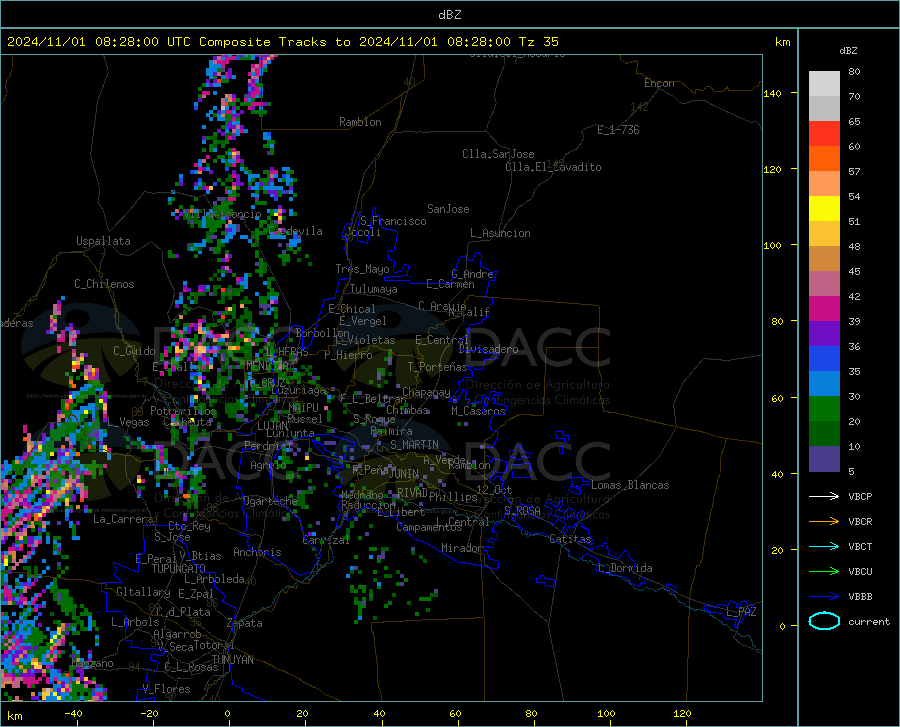Select the orange swatch between 60 and 57

pyautogui.click(x=824, y=159)
